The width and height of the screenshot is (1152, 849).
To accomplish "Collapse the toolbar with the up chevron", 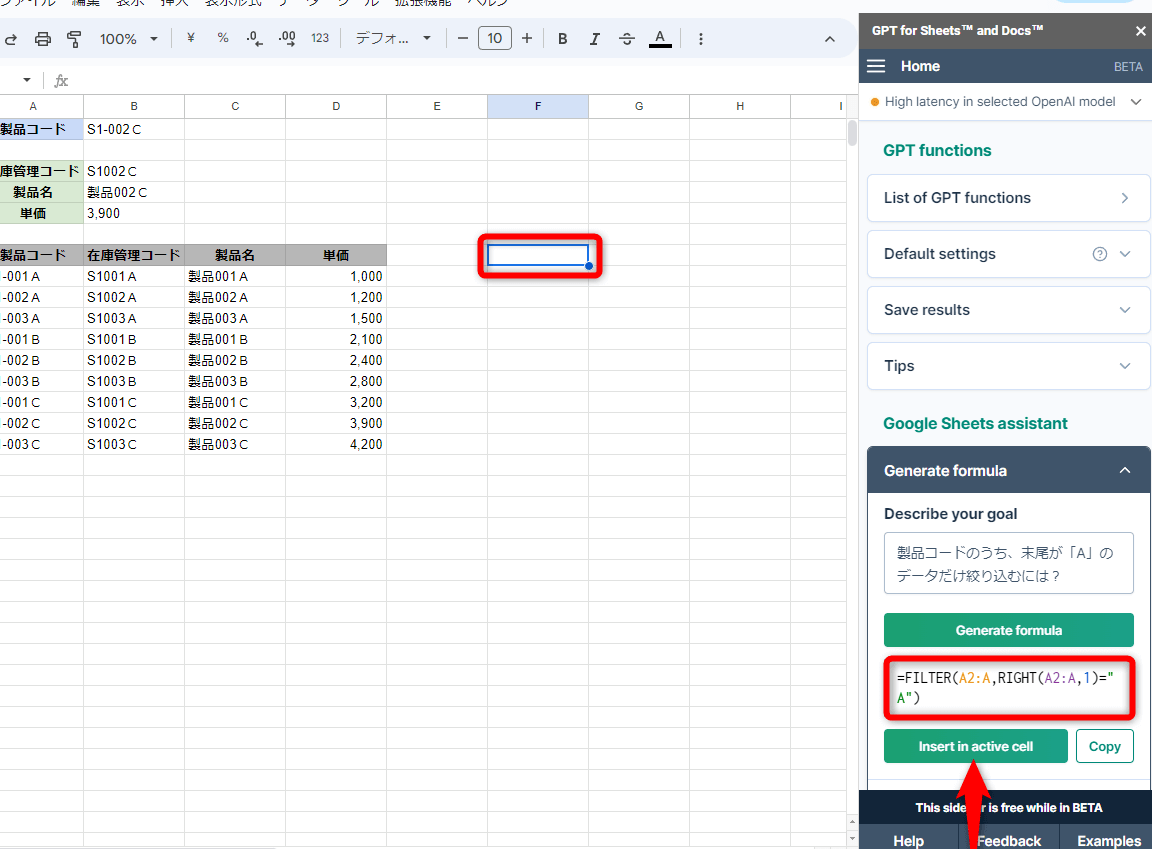I will tap(829, 40).
